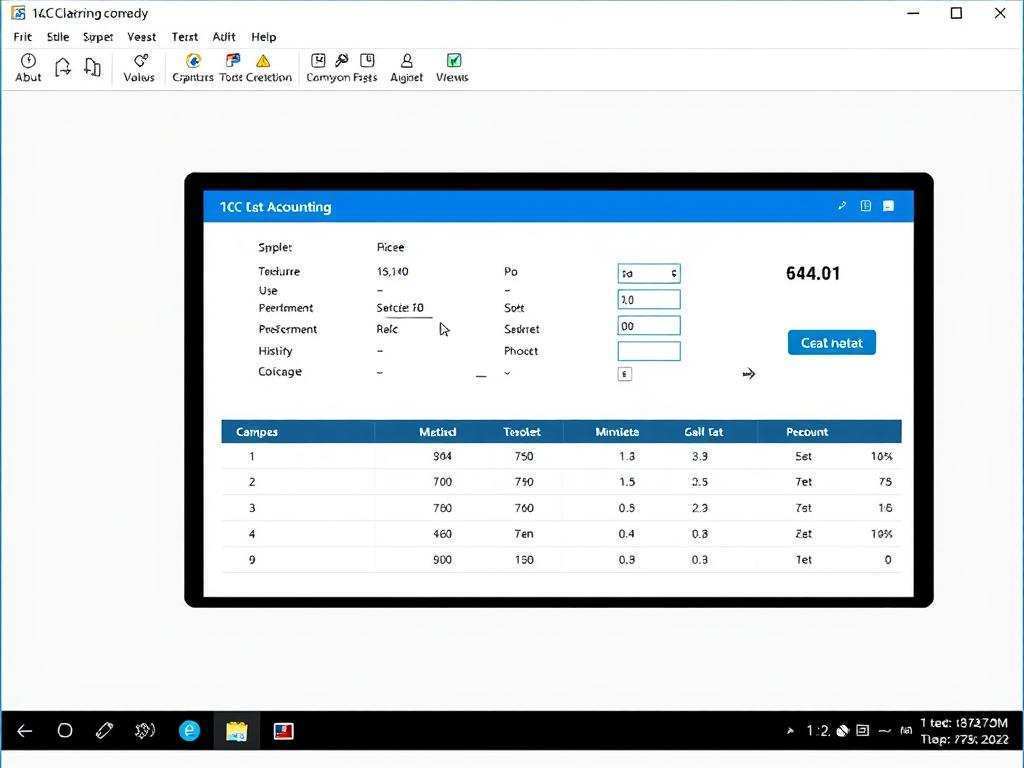Viewport: 1024px width, 768px height.
Task: Open the Edge browser in taskbar
Action: (x=189, y=731)
